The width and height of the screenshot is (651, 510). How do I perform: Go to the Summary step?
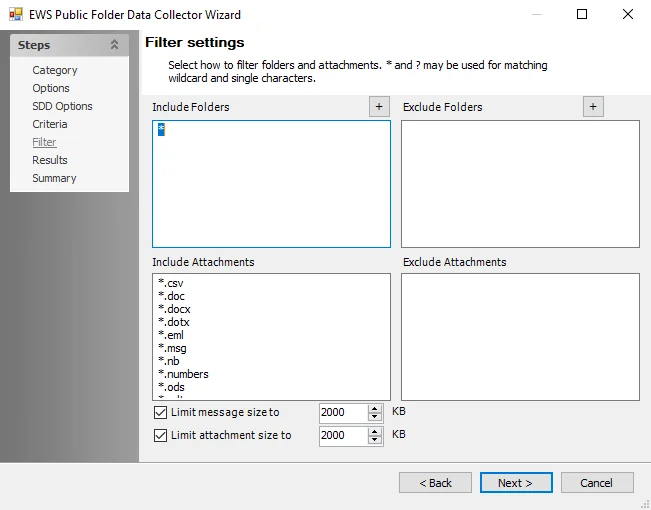click(x=54, y=178)
